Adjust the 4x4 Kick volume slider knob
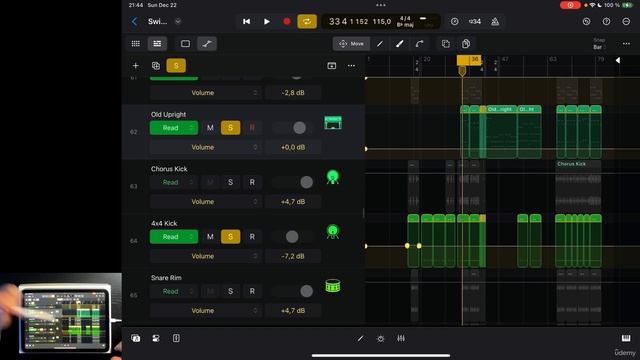Viewport: 640px width, 360px height. coord(292,237)
